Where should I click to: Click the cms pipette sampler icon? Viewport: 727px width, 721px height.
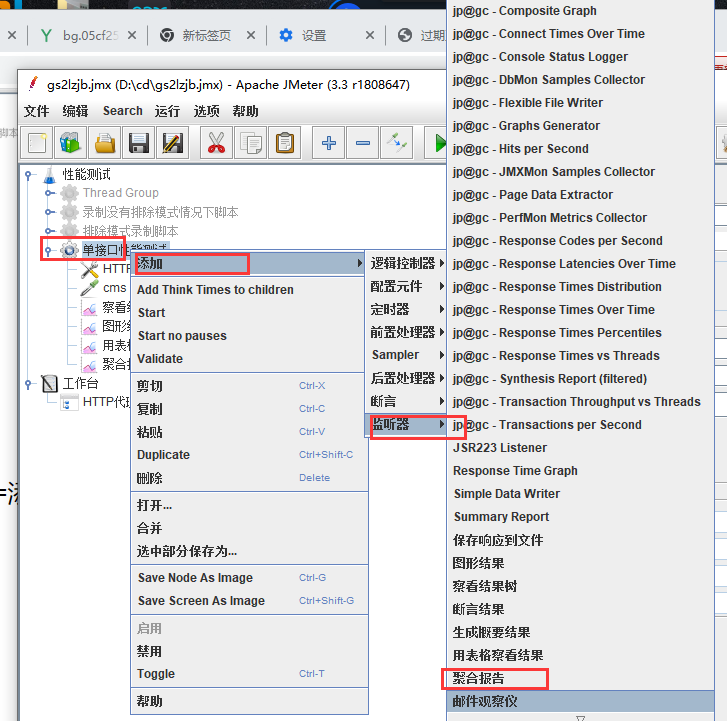[89, 288]
